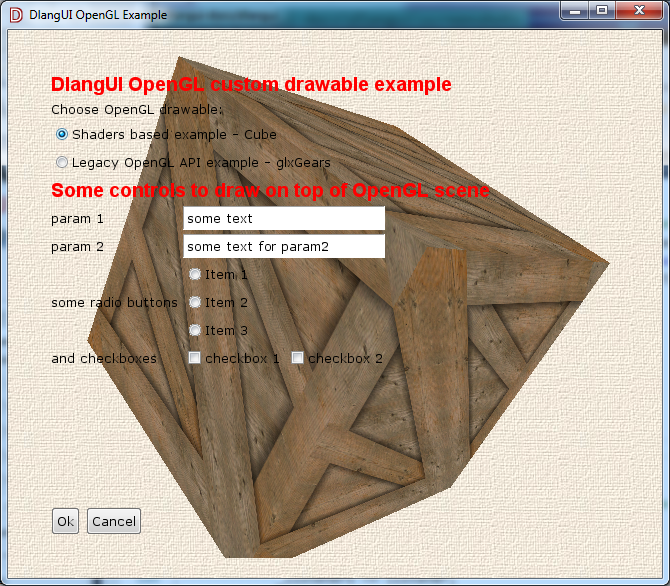Click the 'some radio buttons' label
The image size is (670, 586).
(114, 302)
